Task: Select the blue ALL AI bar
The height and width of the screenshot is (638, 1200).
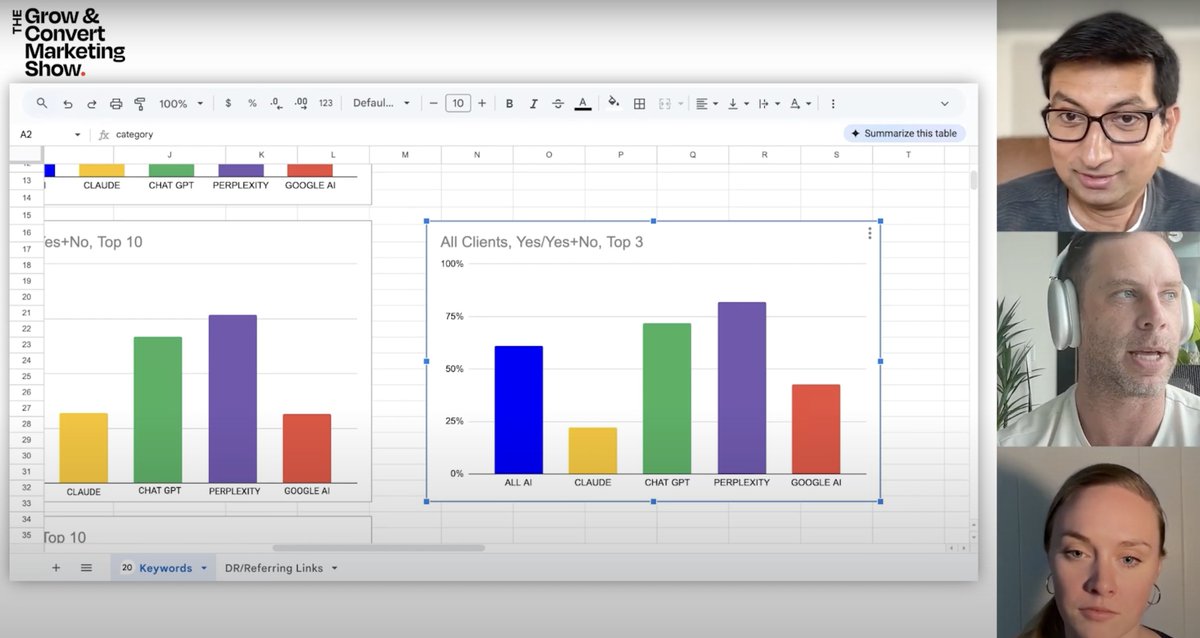Action: pos(518,410)
